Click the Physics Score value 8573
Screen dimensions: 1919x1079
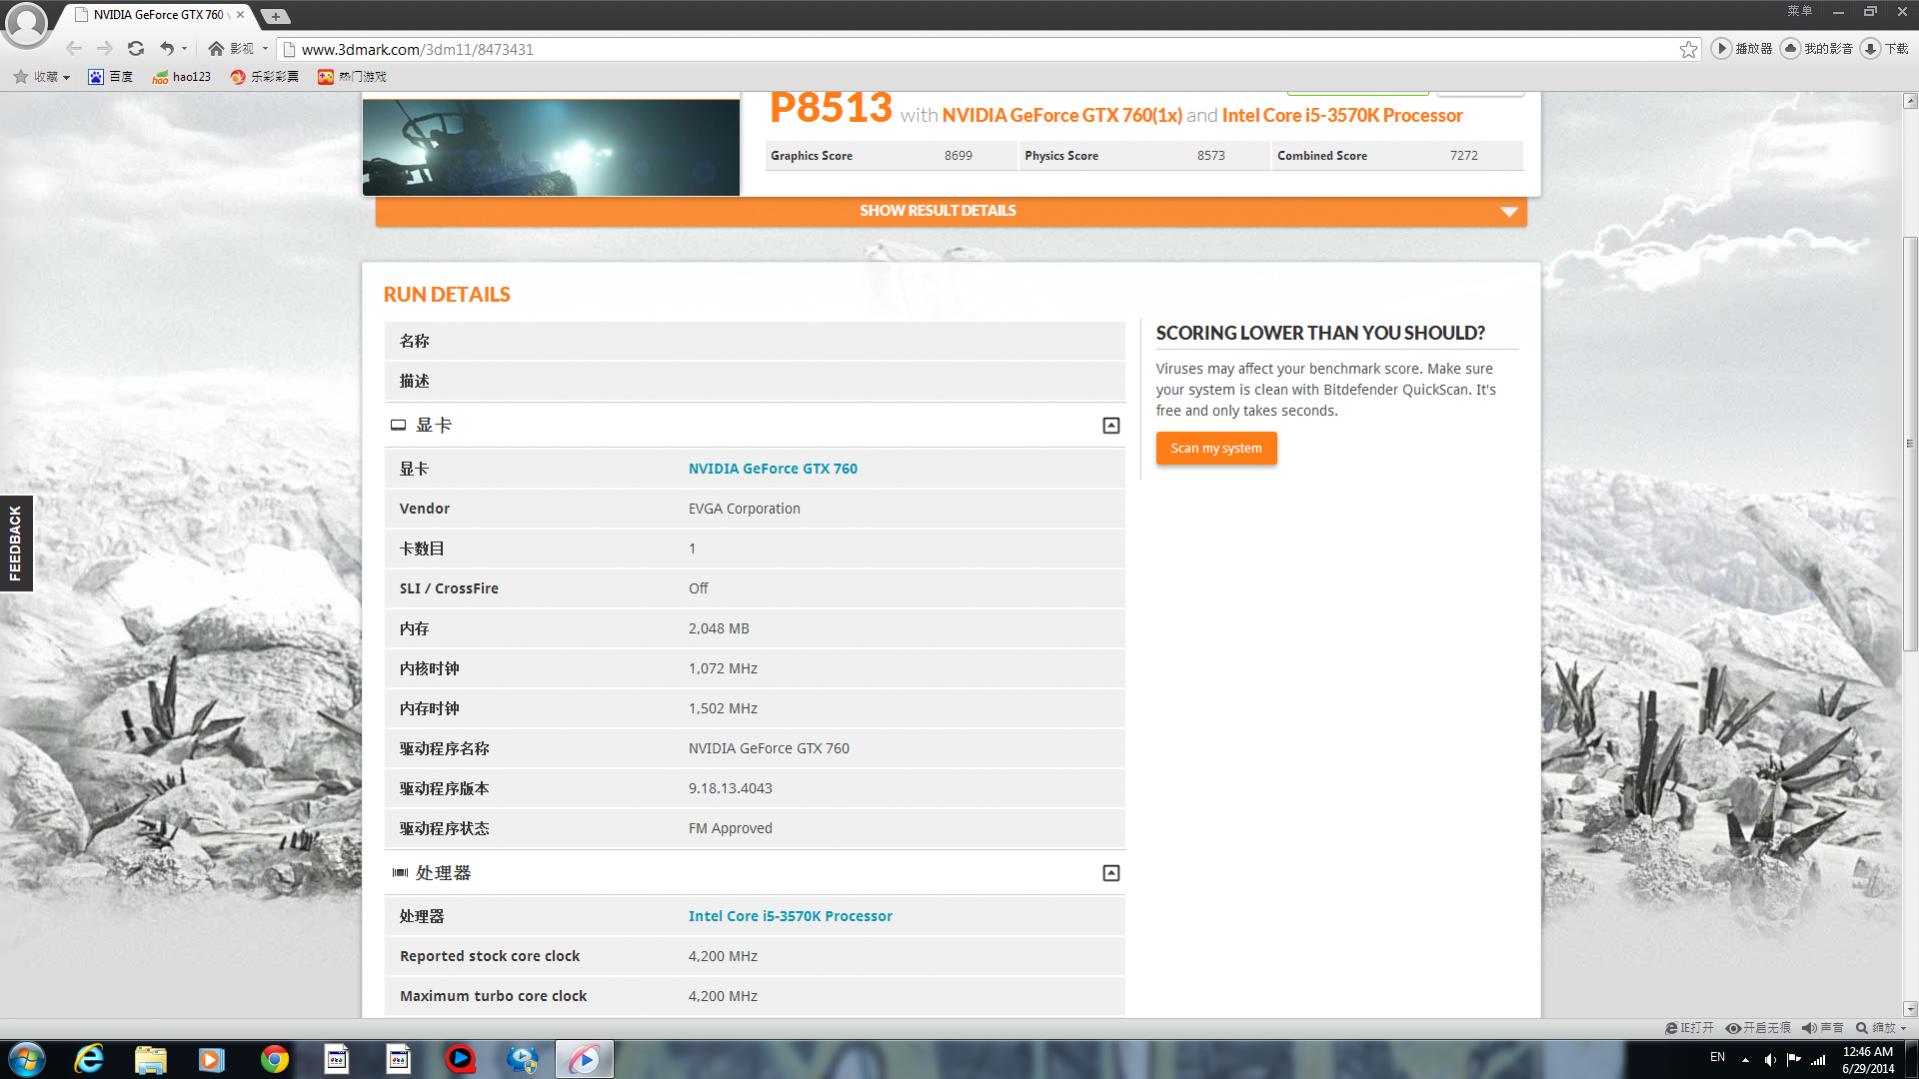click(x=1211, y=155)
